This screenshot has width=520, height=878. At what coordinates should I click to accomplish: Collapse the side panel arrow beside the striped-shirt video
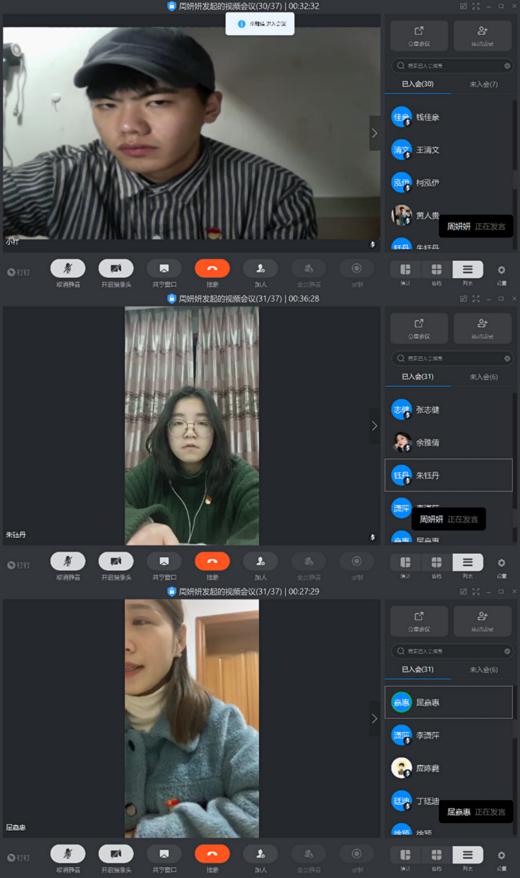(x=374, y=133)
